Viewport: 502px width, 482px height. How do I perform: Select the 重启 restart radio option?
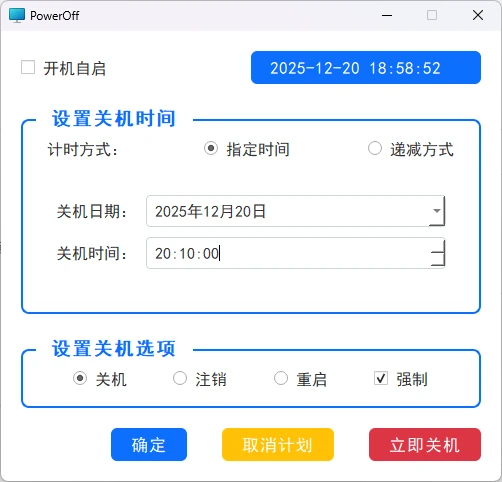coord(281,378)
